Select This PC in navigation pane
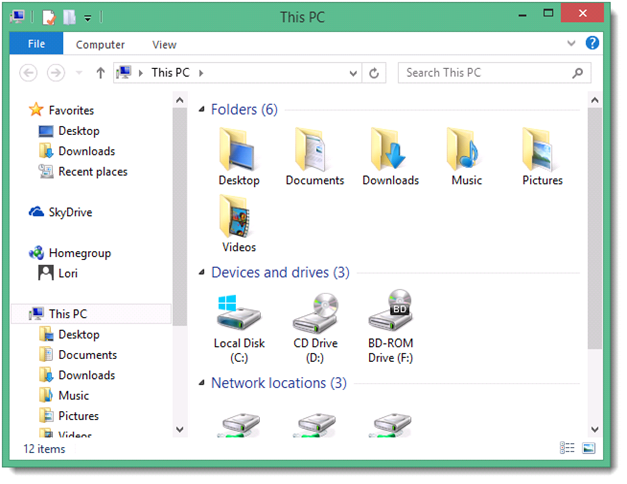This screenshot has width=627, height=484. click(x=91, y=314)
